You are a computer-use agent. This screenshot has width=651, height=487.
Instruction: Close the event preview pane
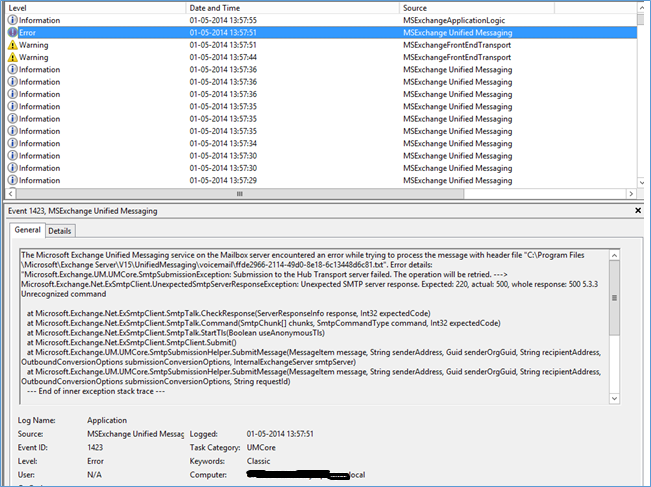coord(638,210)
